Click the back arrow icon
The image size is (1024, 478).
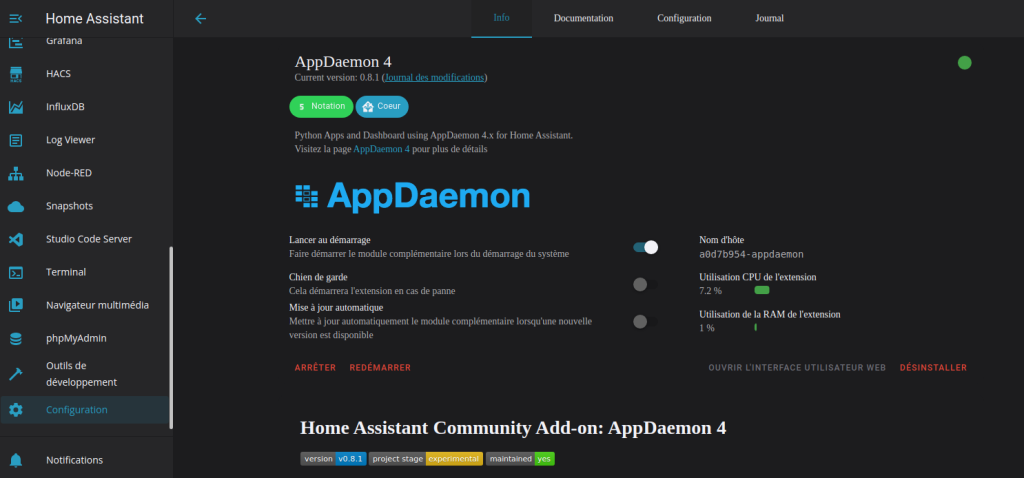[x=200, y=18]
